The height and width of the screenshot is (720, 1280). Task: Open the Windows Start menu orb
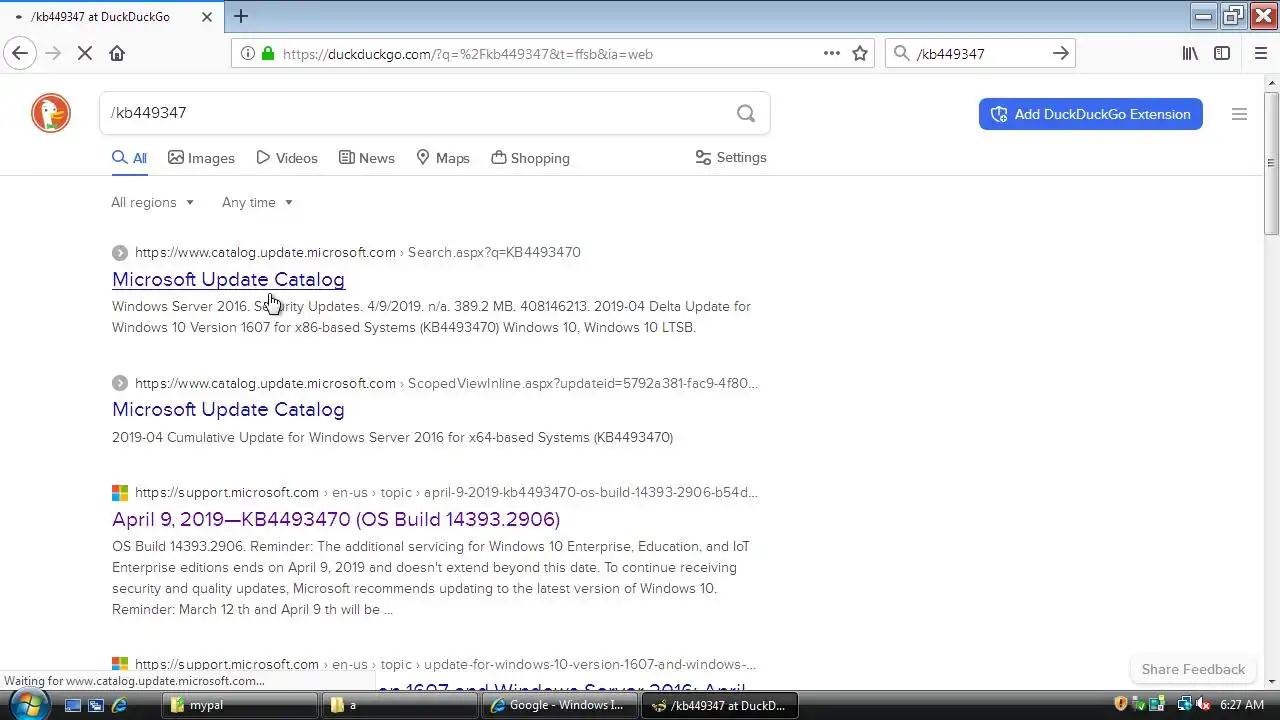(x=27, y=704)
